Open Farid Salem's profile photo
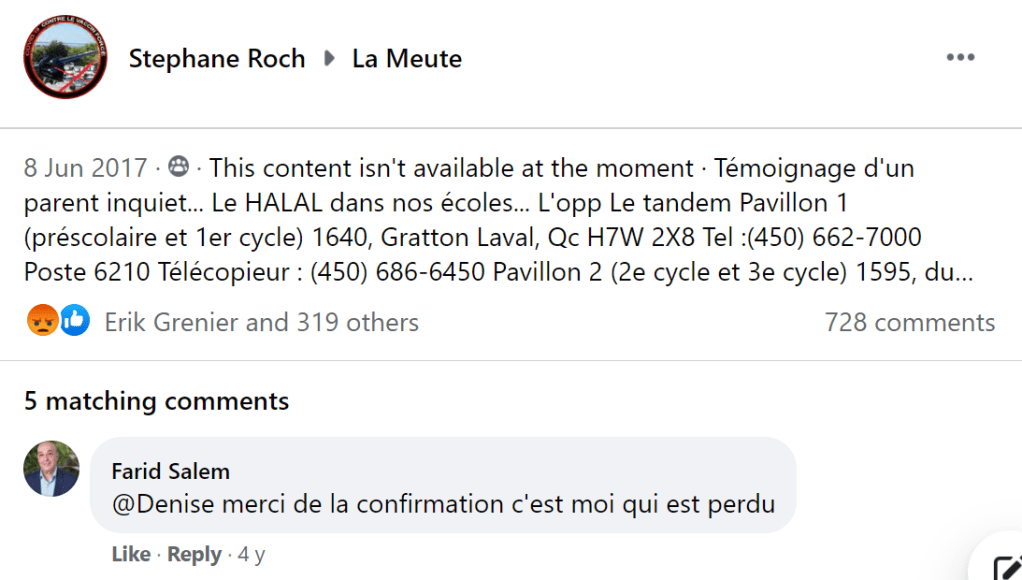 click(x=51, y=468)
